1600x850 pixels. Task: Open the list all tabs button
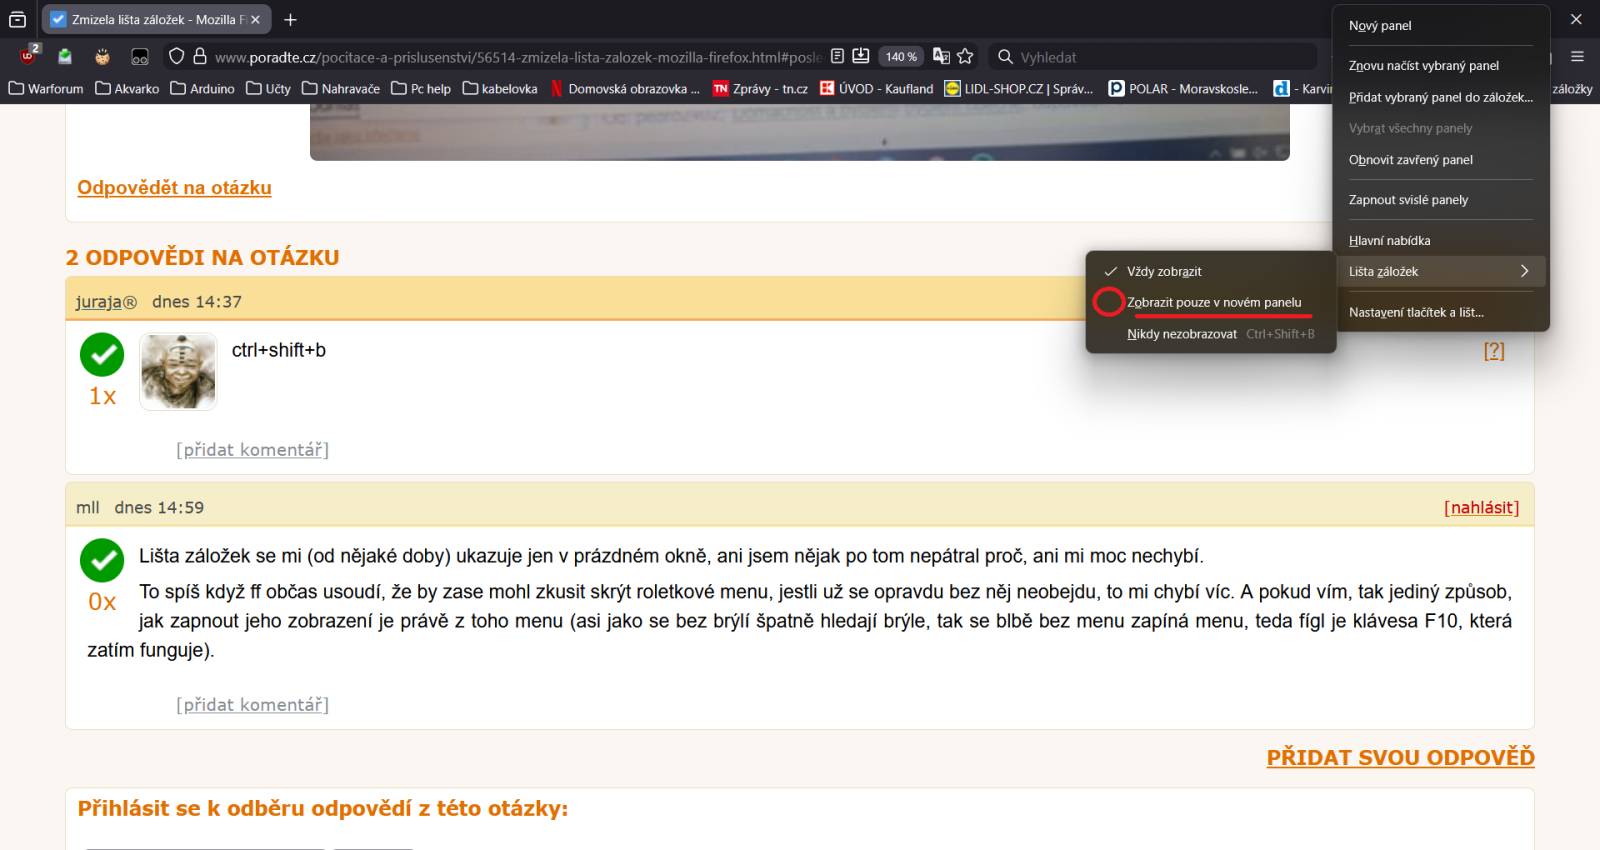point(18,19)
